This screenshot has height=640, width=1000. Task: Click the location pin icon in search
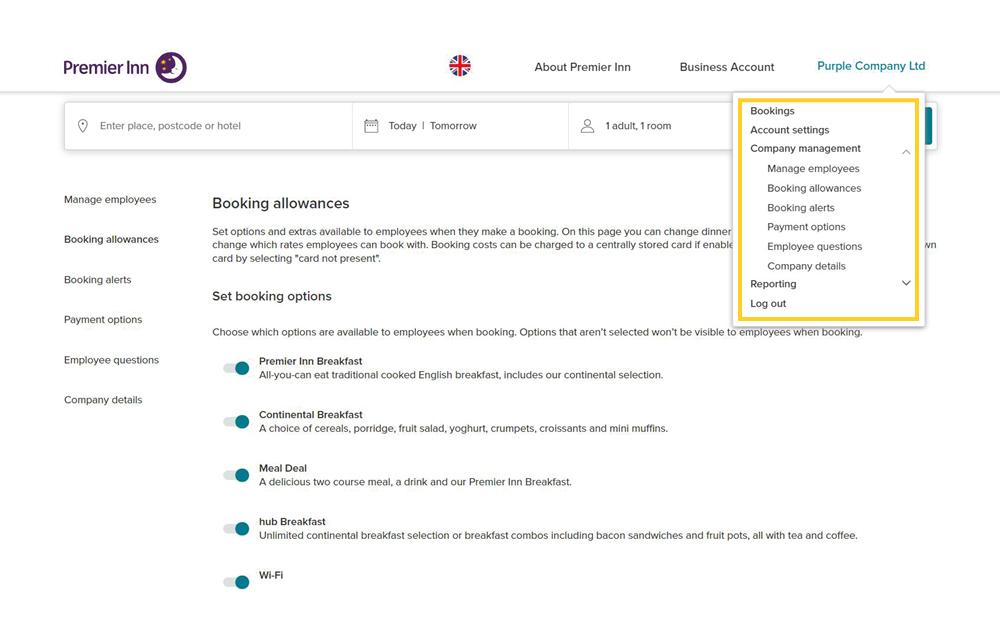coord(83,126)
